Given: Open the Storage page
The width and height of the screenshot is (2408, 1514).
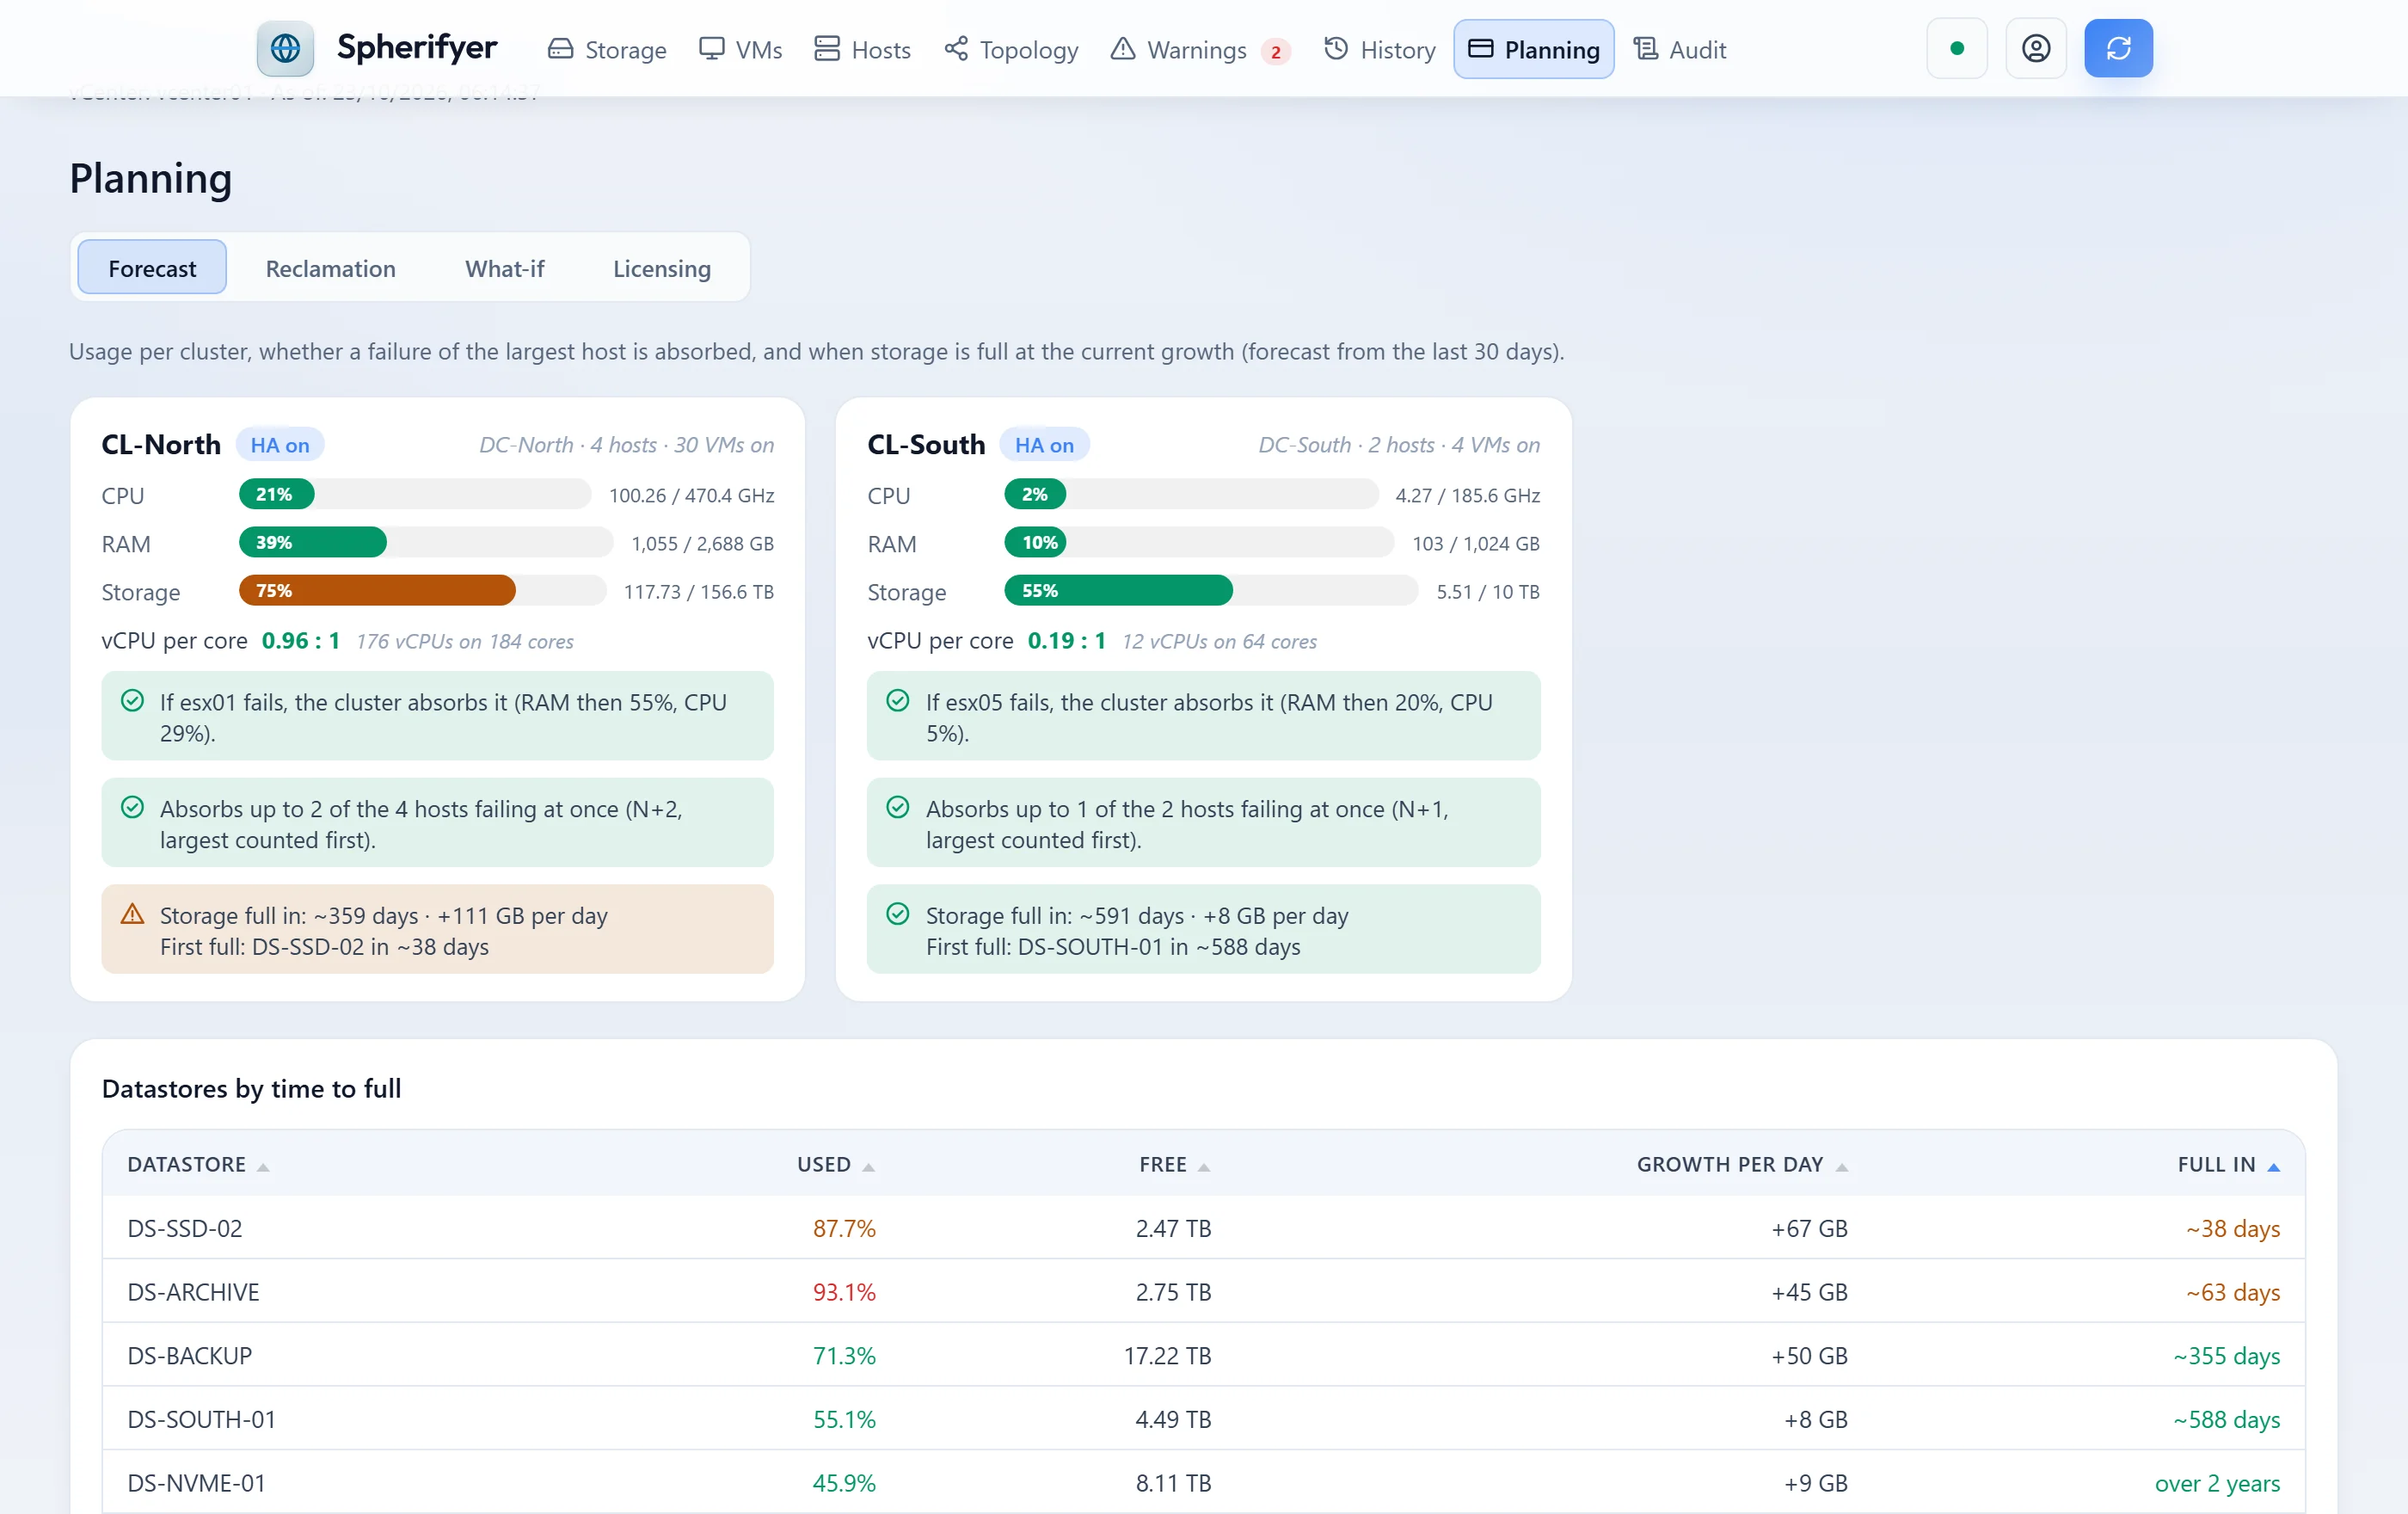Looking at the screenshot, I should 607,49.
